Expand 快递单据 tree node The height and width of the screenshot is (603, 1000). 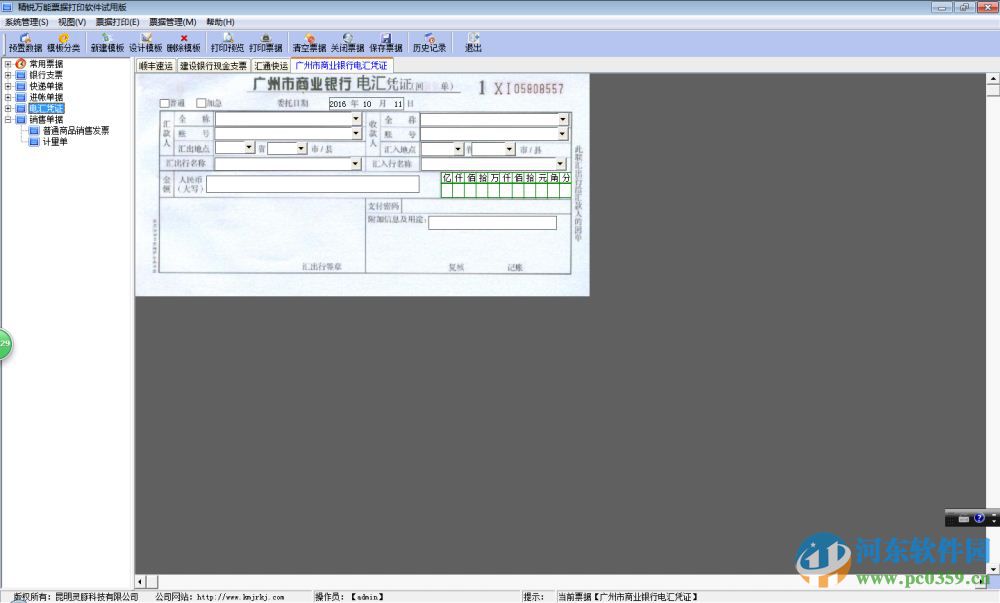(x=8, y=86)
